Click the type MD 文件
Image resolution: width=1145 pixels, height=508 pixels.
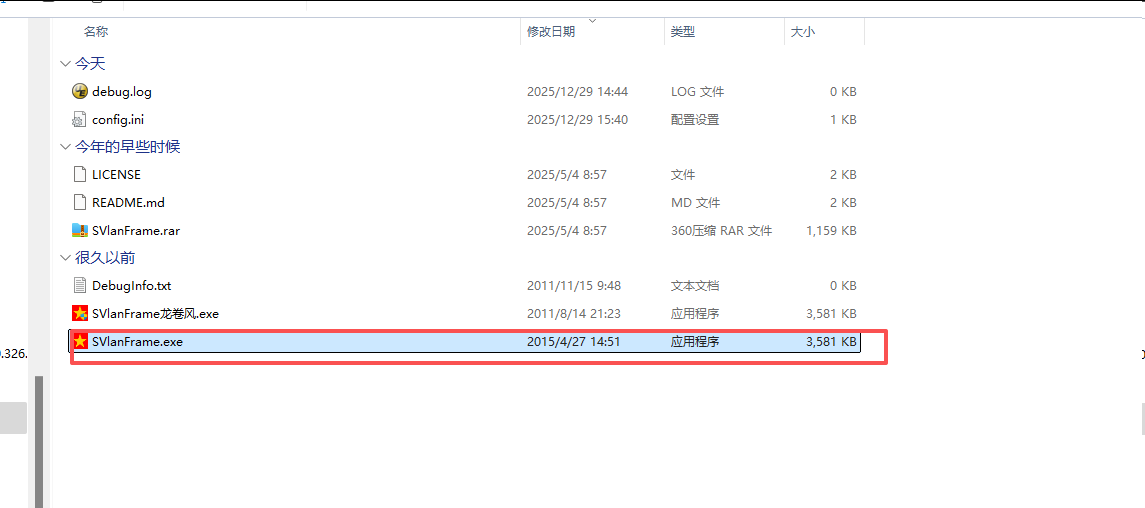coord(695,203)
